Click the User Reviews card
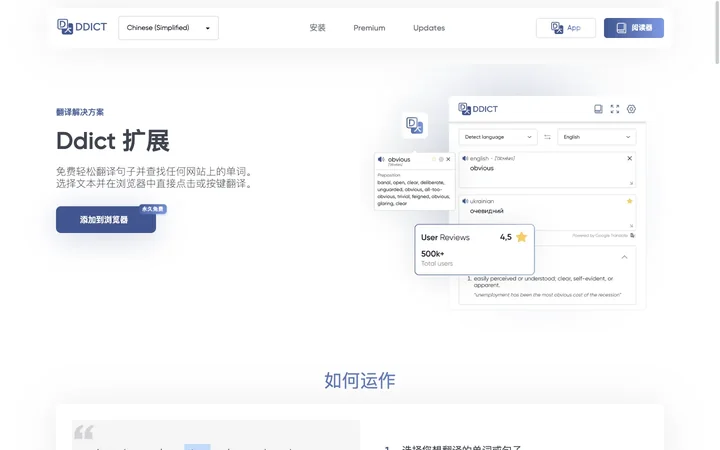The height and width of the screenshot is (450, 720). 474,249
